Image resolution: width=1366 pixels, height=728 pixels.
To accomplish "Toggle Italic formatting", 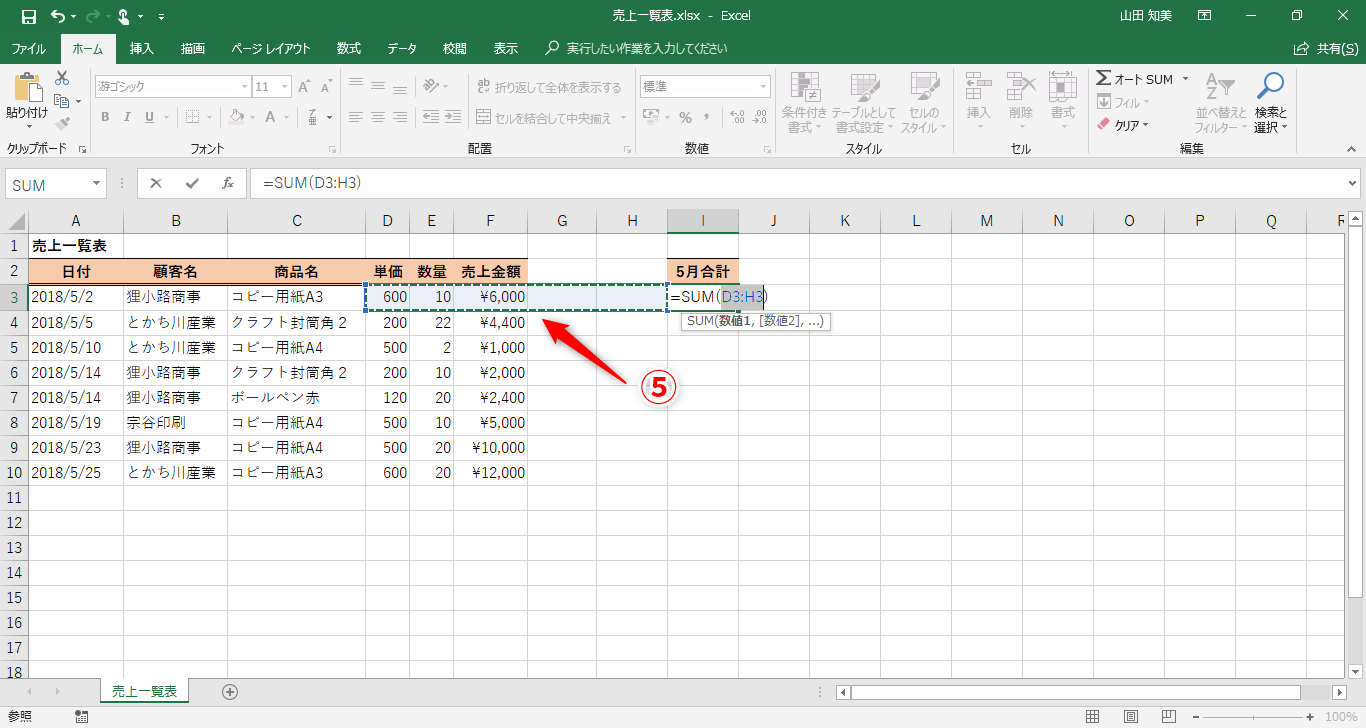I will click(x=127, y=117).
